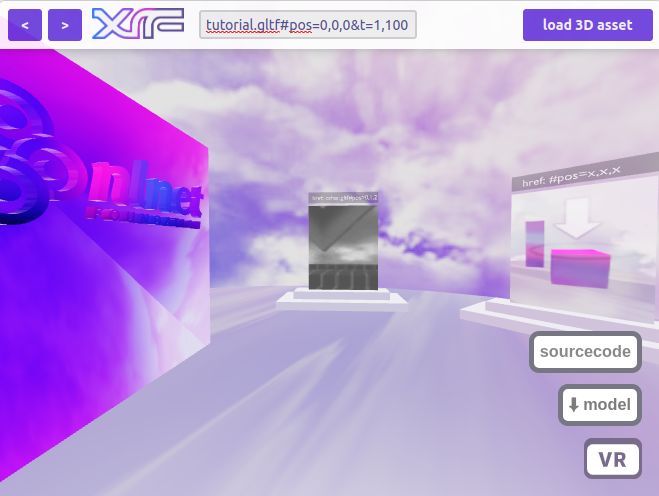659x496 pixels.
Task: Click the forward navigation arrow button
Action: 65,25
